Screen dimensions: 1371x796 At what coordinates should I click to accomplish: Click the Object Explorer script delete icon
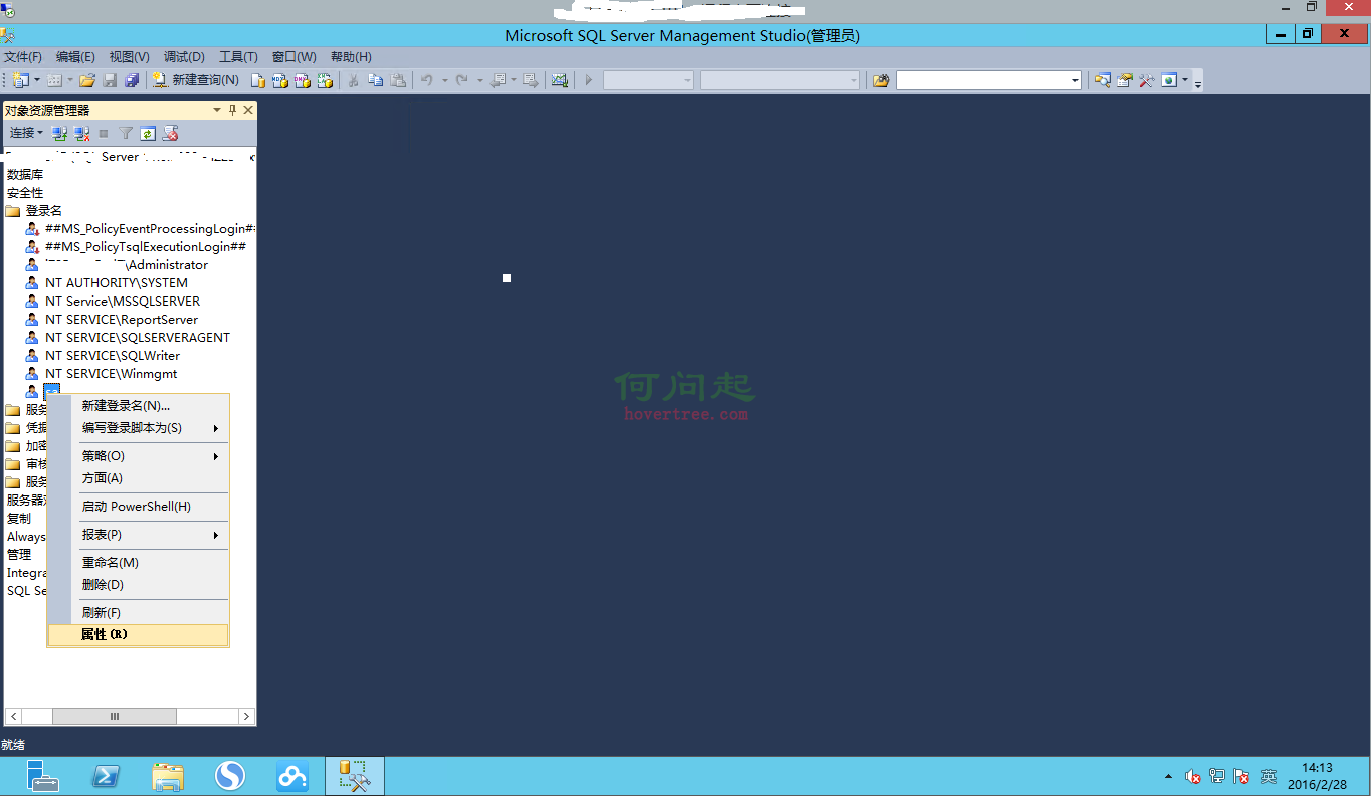pos(171,133)
